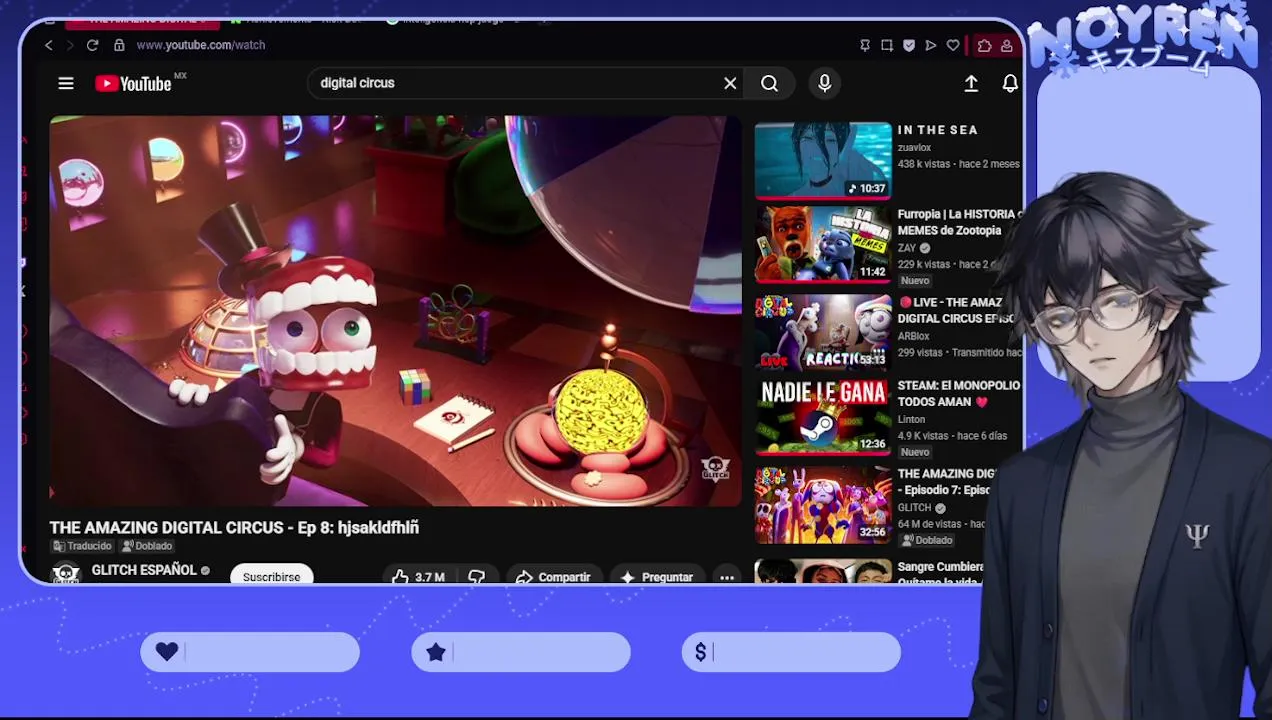
Task: Open the 'NADIE LE GANA' Steam thumbnail
Action: 823,417
